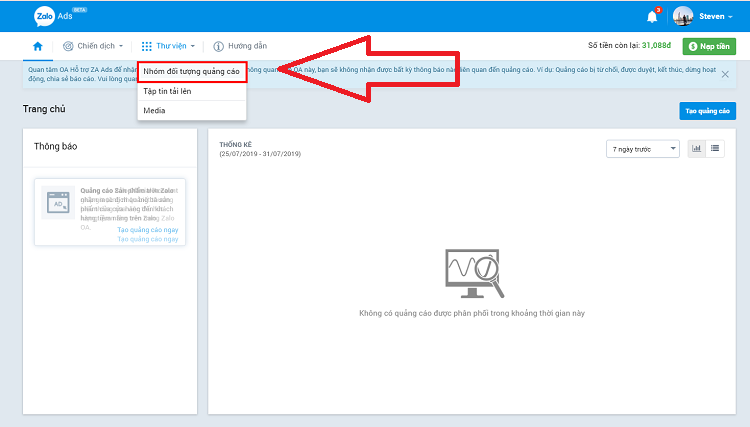Open the Hướng dẫn guide tab
The image size is (750, 427).
(240, 46)
